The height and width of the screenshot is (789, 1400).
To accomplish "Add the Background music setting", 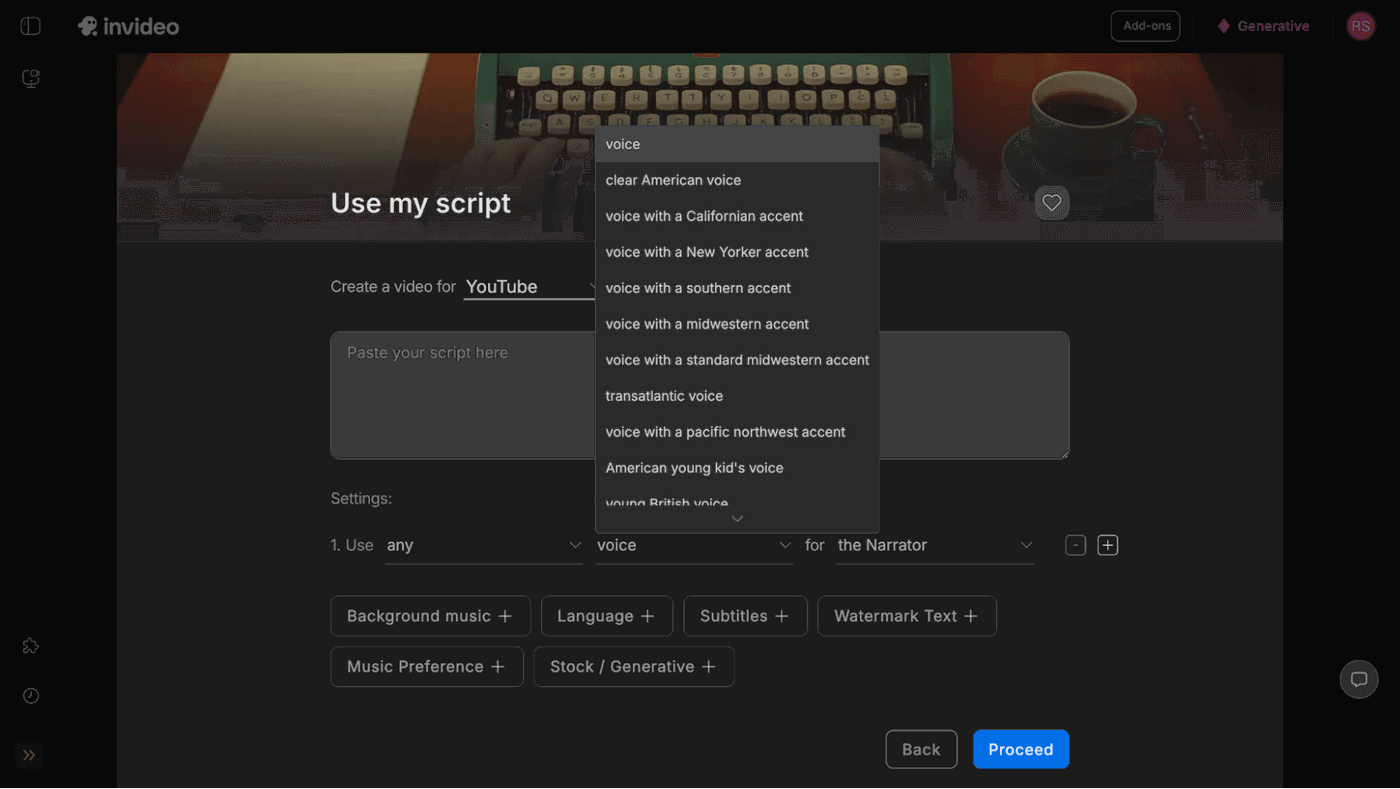I will (x=429, y=616).
